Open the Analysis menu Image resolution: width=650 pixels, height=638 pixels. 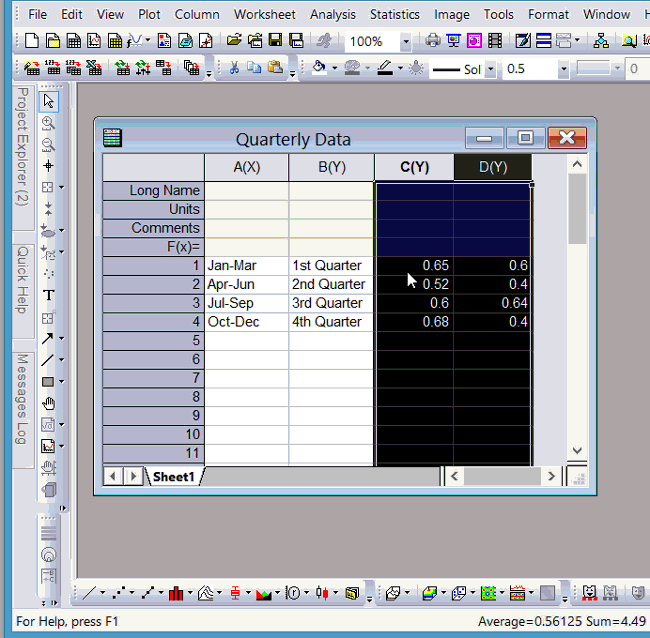[x=332, y=14]
